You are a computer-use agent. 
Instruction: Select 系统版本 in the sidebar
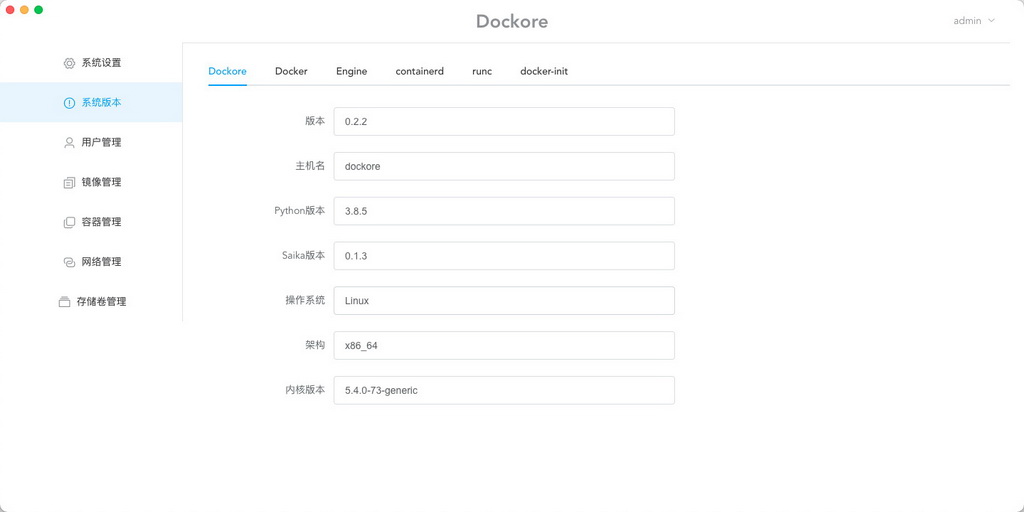click(91, 103)
